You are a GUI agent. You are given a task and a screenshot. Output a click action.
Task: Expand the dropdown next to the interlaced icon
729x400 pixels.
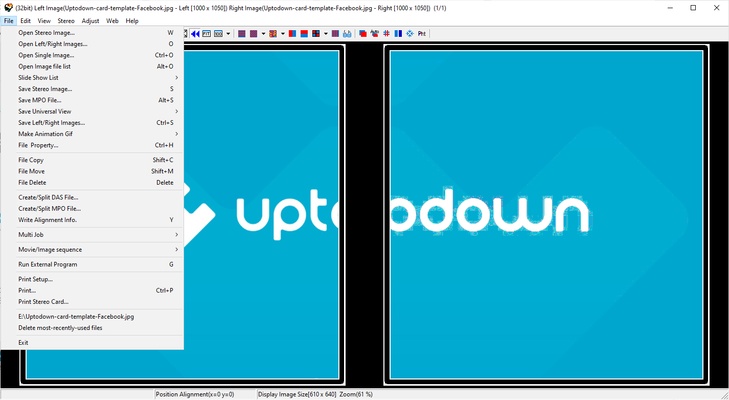[283, 33]
